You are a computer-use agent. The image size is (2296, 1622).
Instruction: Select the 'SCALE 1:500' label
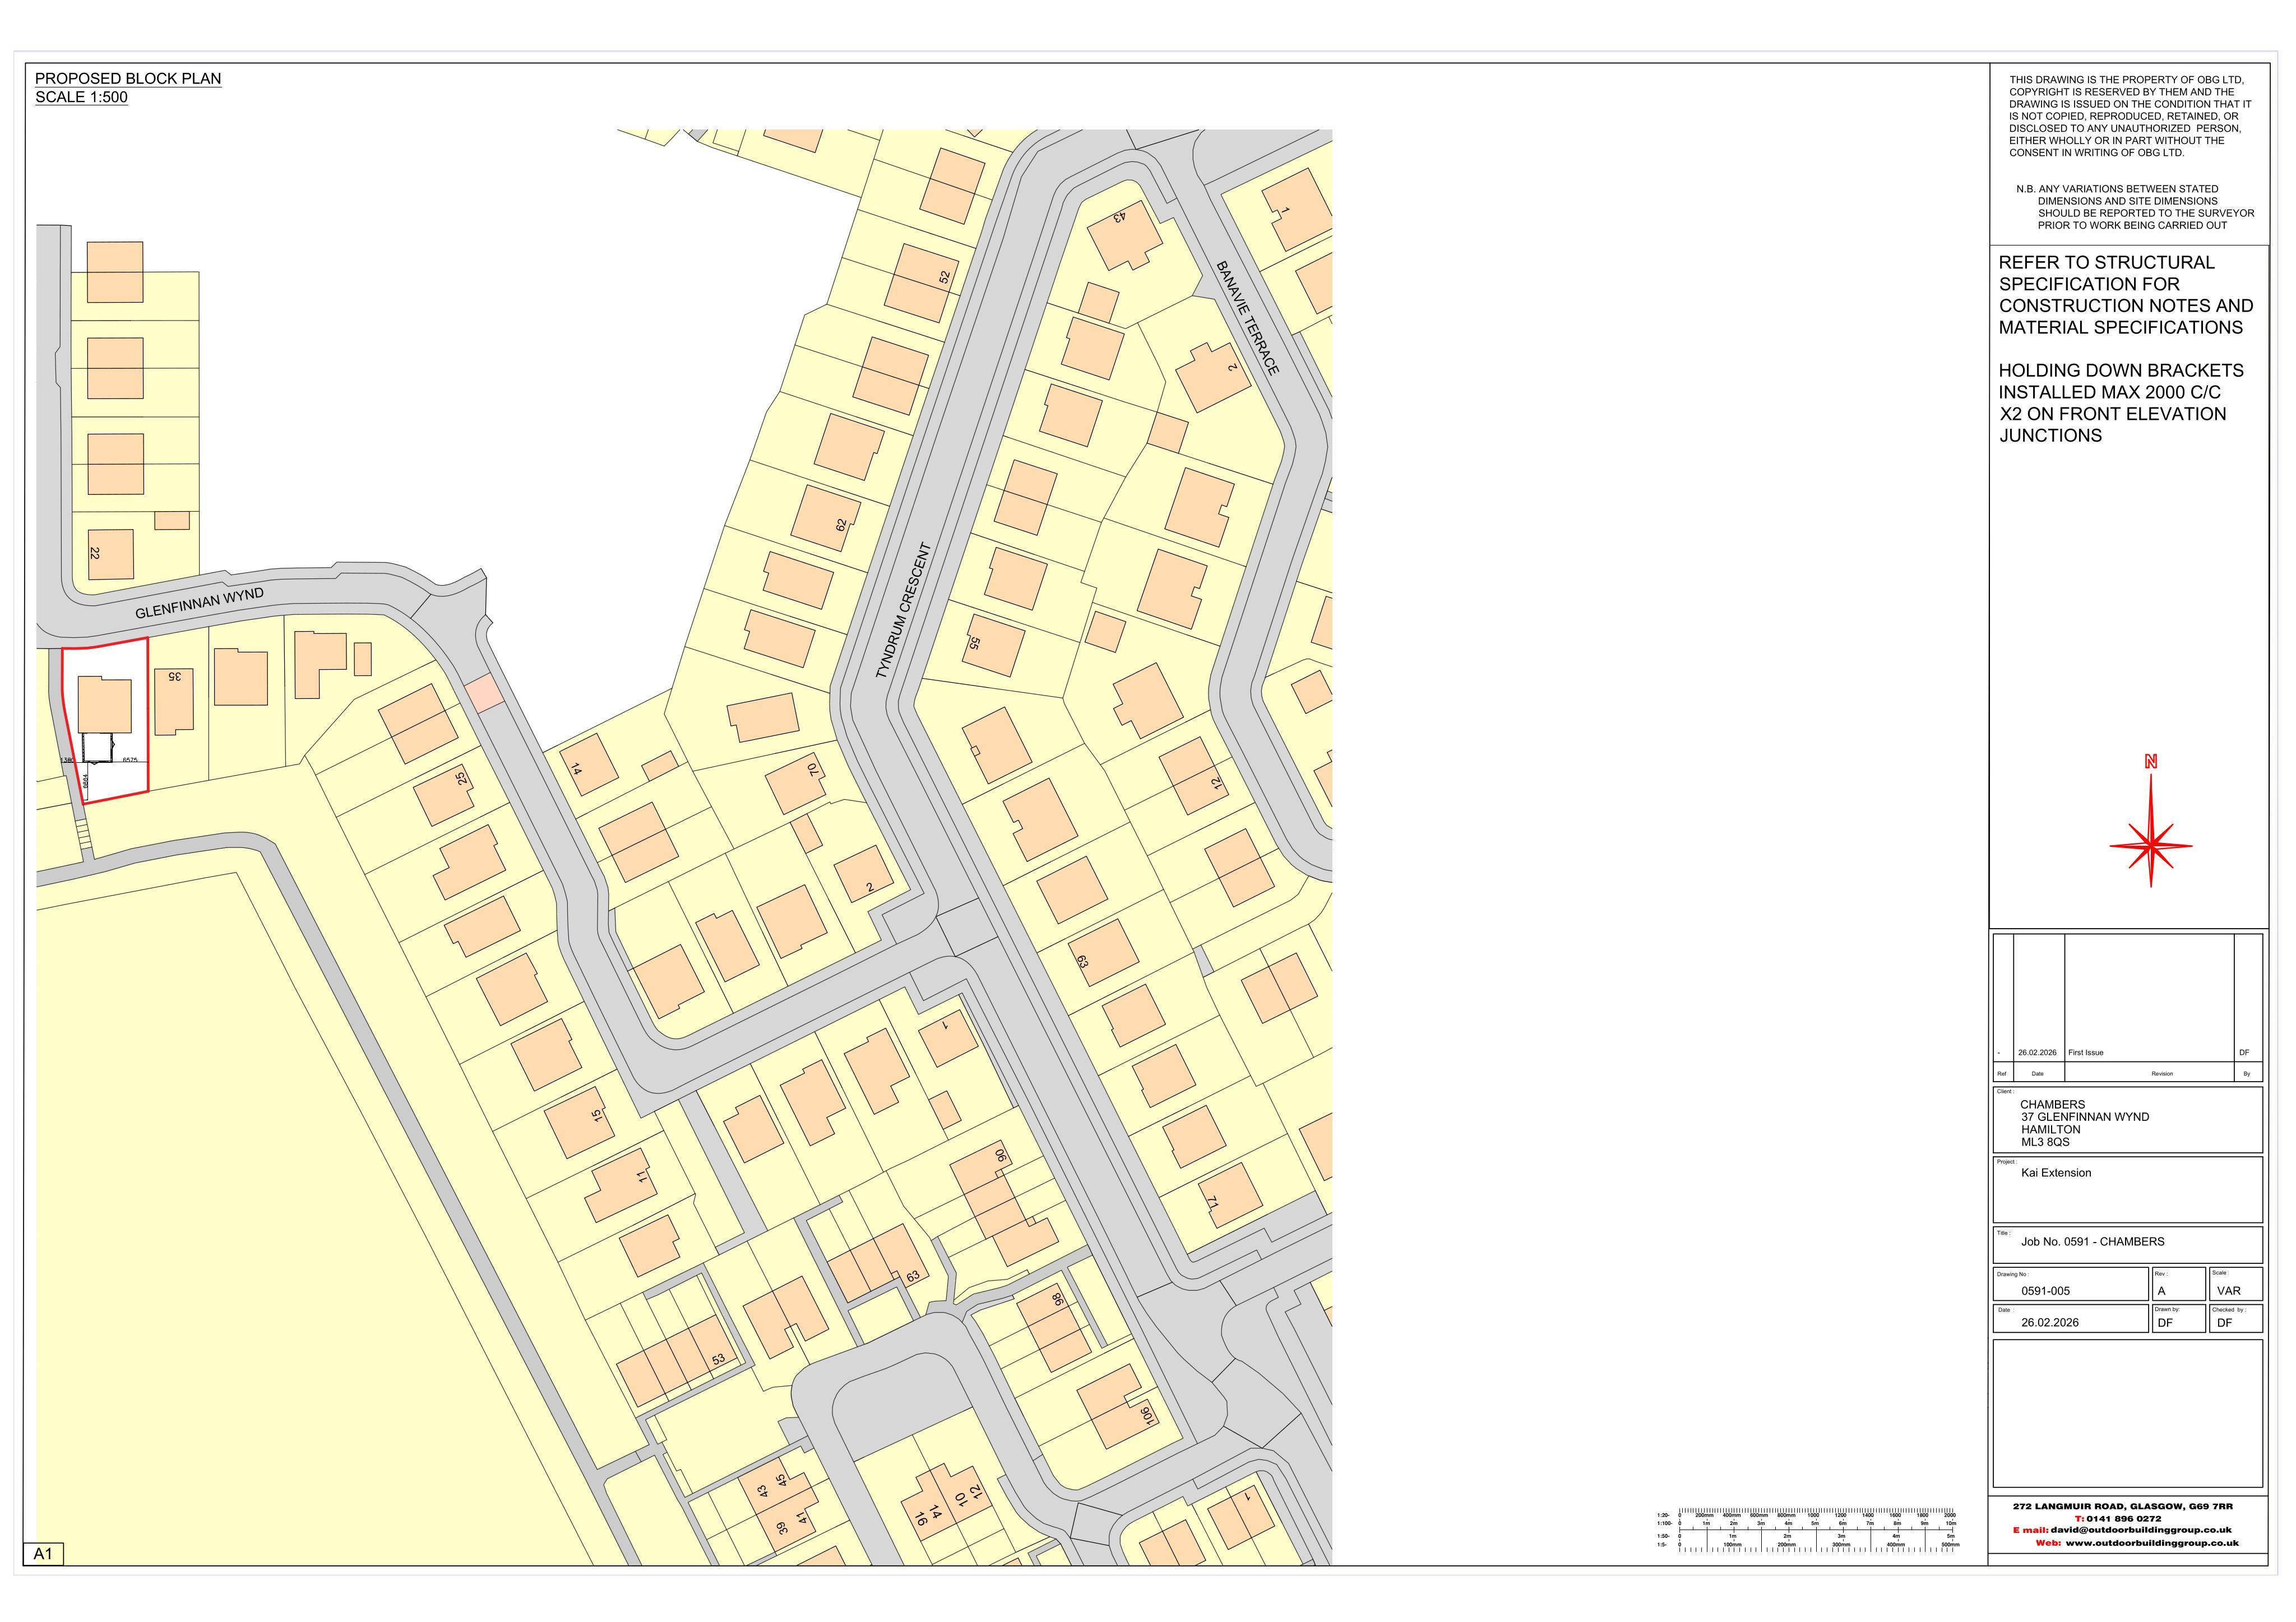point(81,97)
